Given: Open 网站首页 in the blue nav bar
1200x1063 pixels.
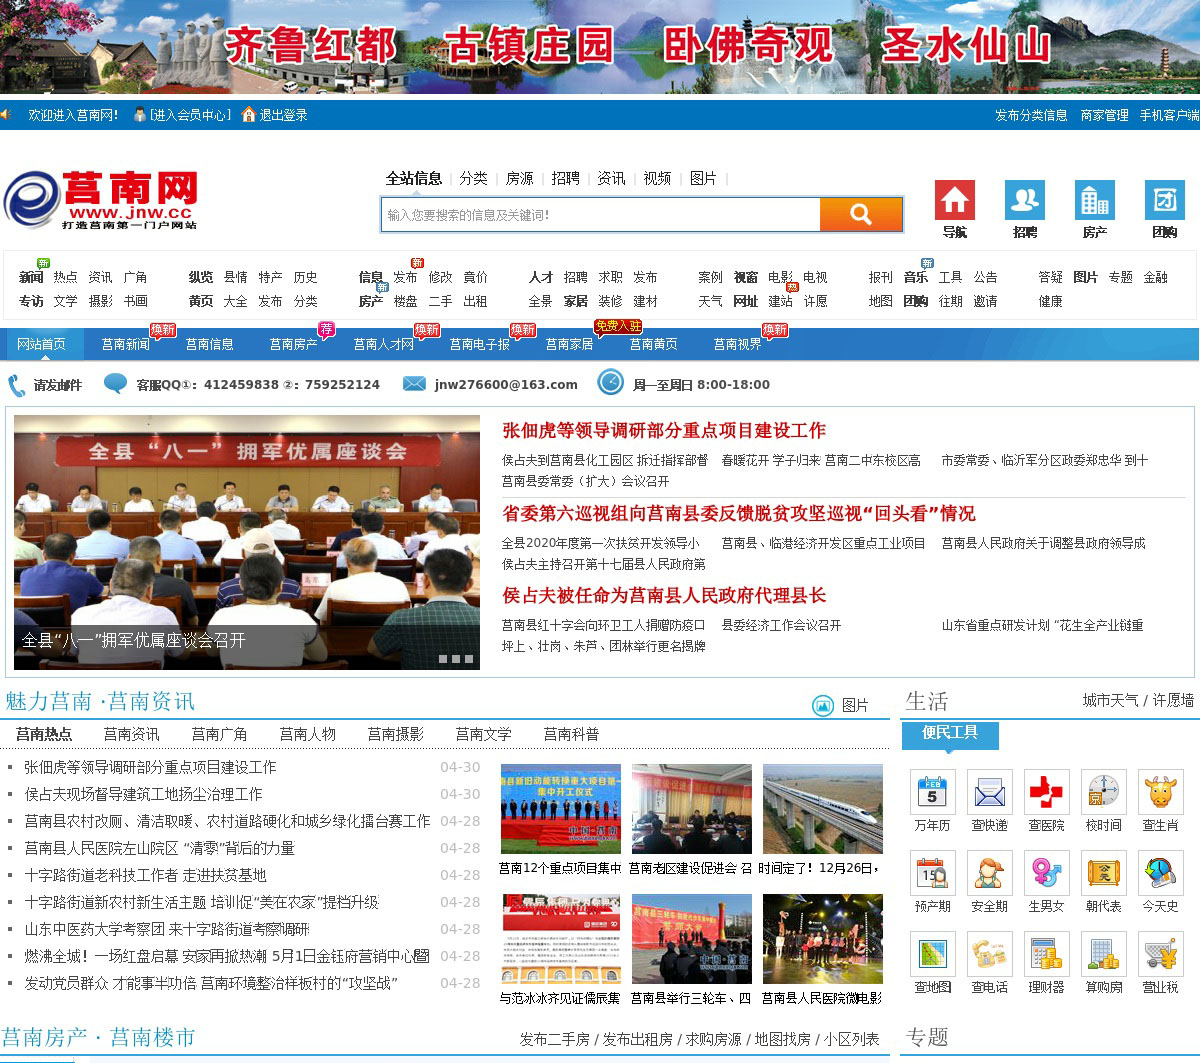Looking at the screenshot, I should click(41, 344).
